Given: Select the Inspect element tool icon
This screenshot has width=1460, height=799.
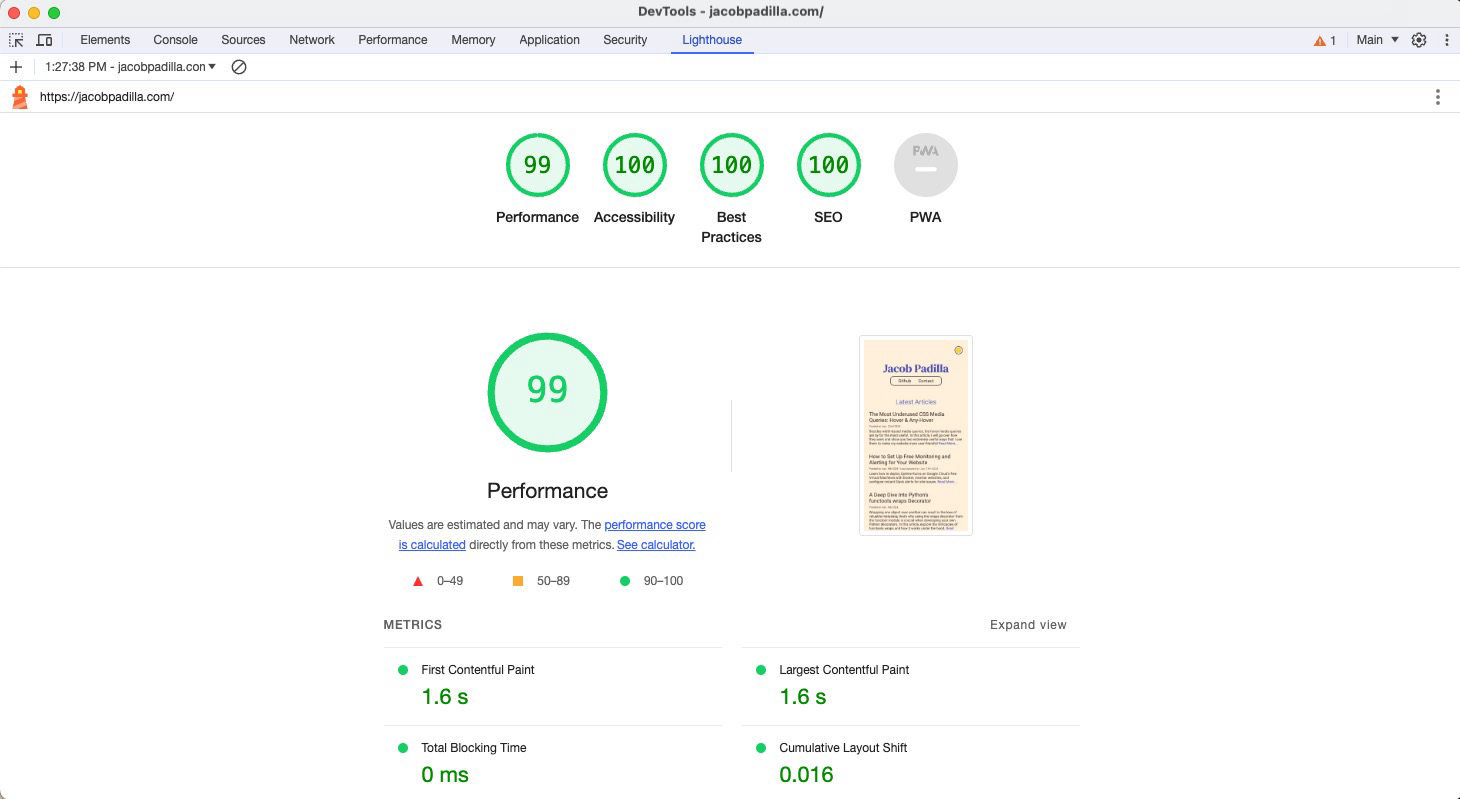Looking at the screenshot, I should pyautogui.click(x=15, y=39).
